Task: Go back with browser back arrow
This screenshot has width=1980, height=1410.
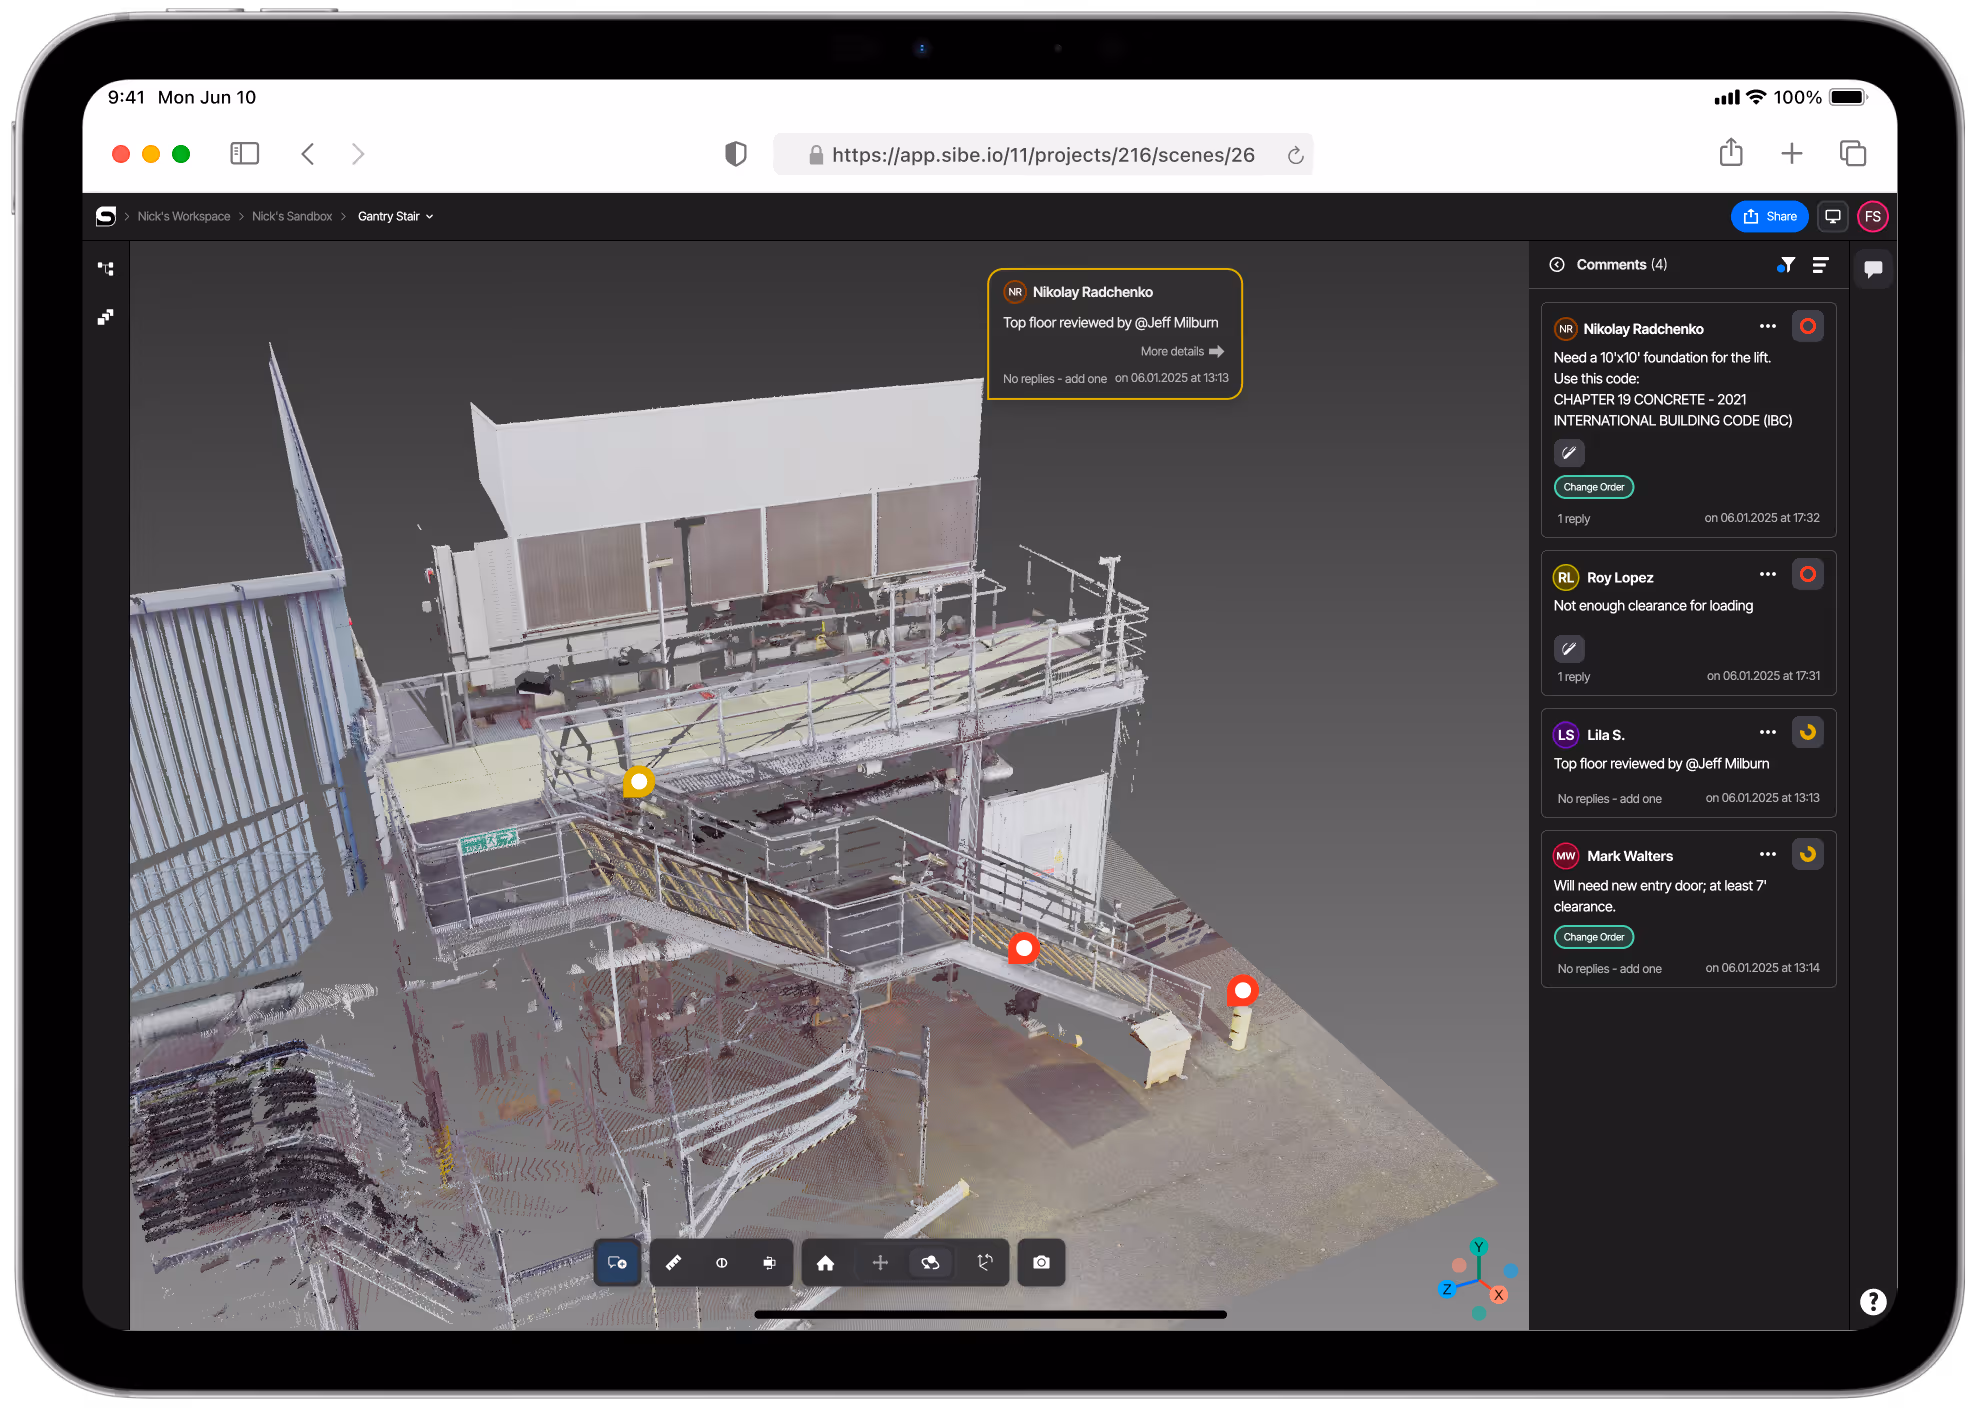Action: tap(308, 154)
